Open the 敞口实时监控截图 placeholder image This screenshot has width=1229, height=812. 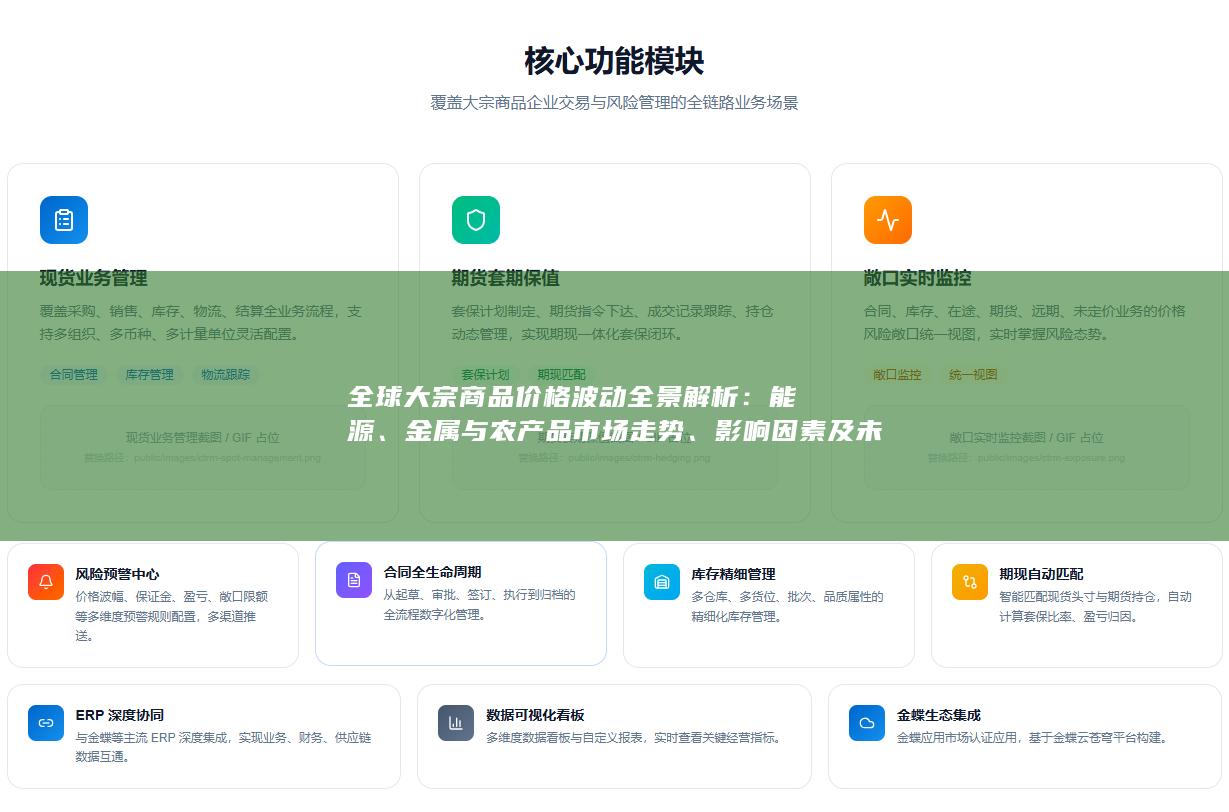point(1027,447)
